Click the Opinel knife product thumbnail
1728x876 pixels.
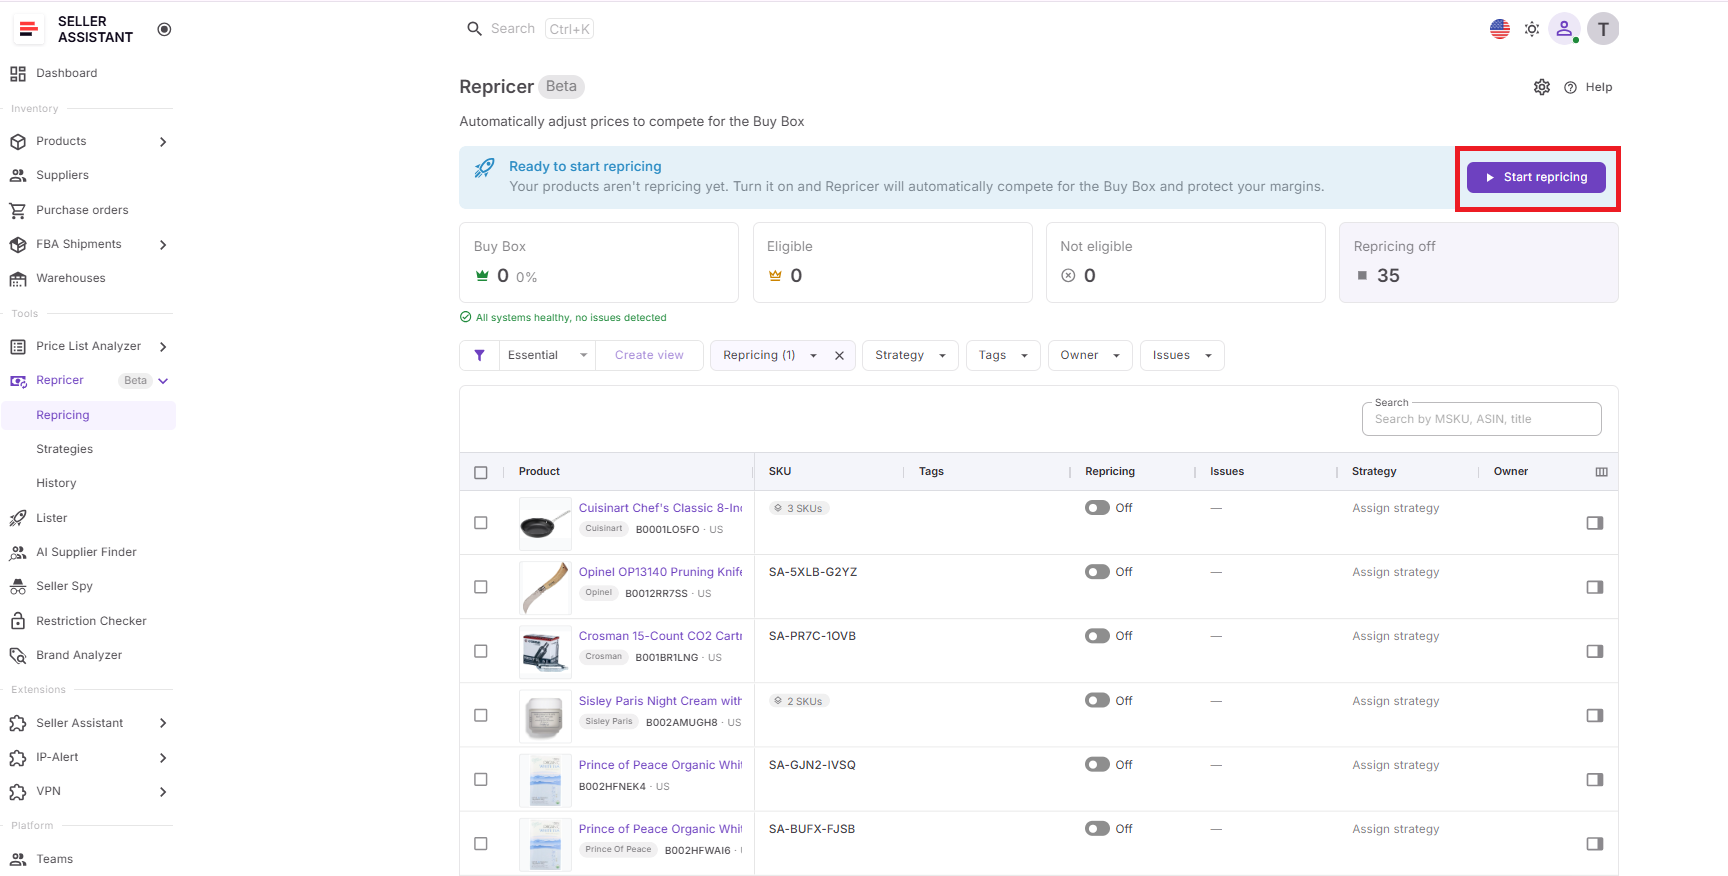[545, 588]
